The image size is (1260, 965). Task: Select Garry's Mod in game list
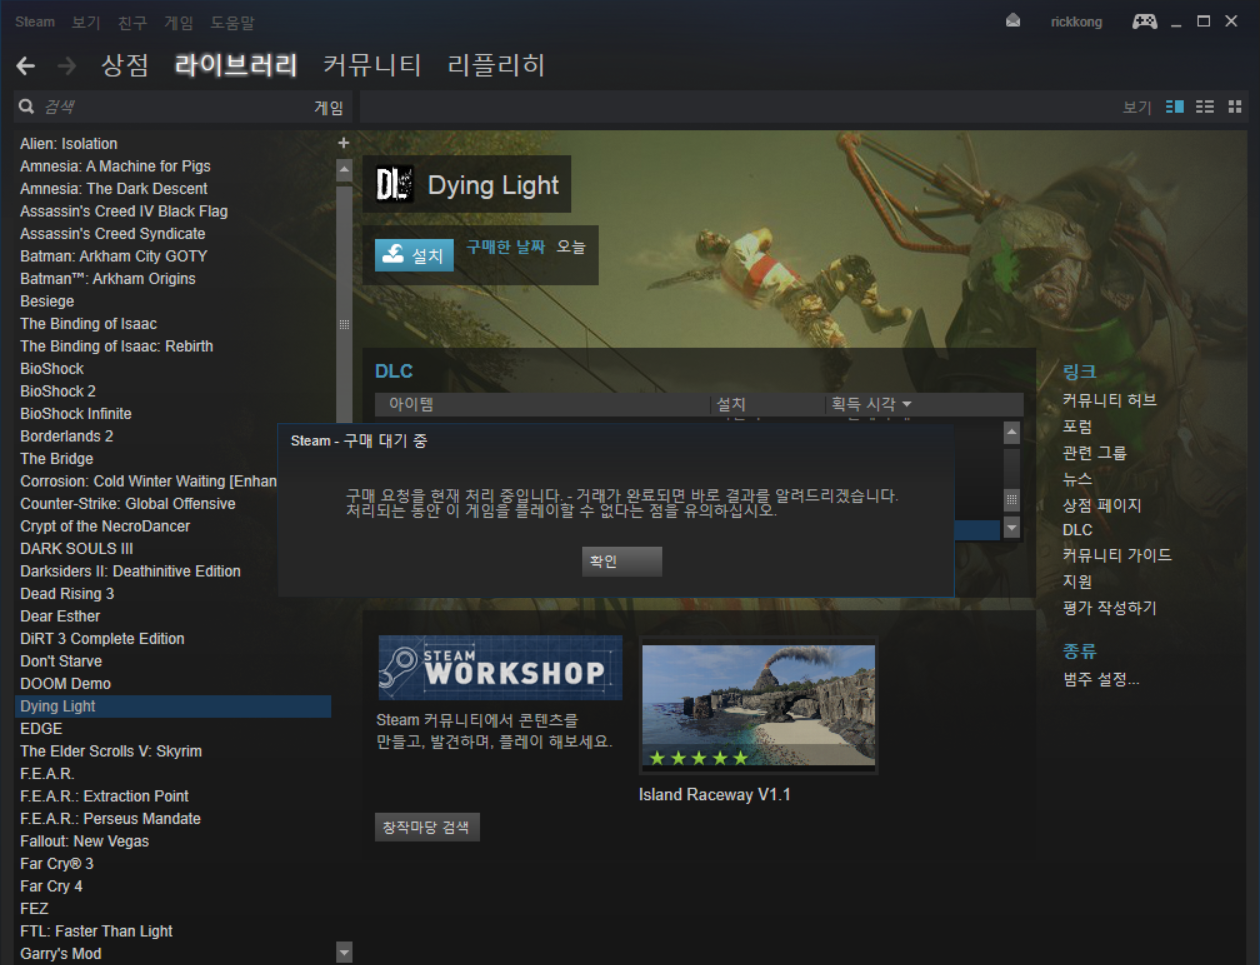point(61,954)
